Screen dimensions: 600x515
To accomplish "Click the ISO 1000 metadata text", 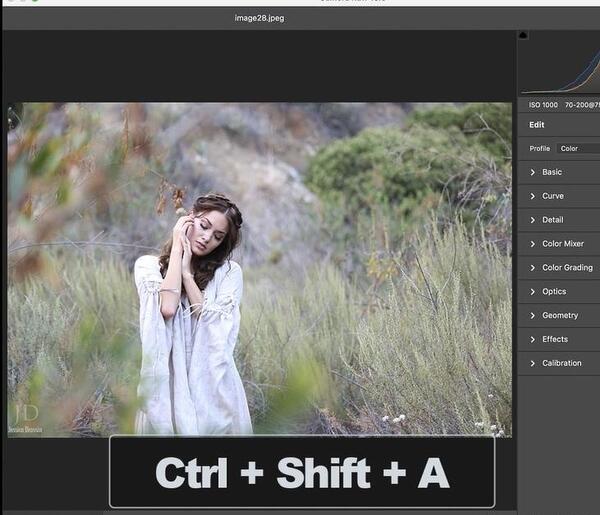I will 543,105.
